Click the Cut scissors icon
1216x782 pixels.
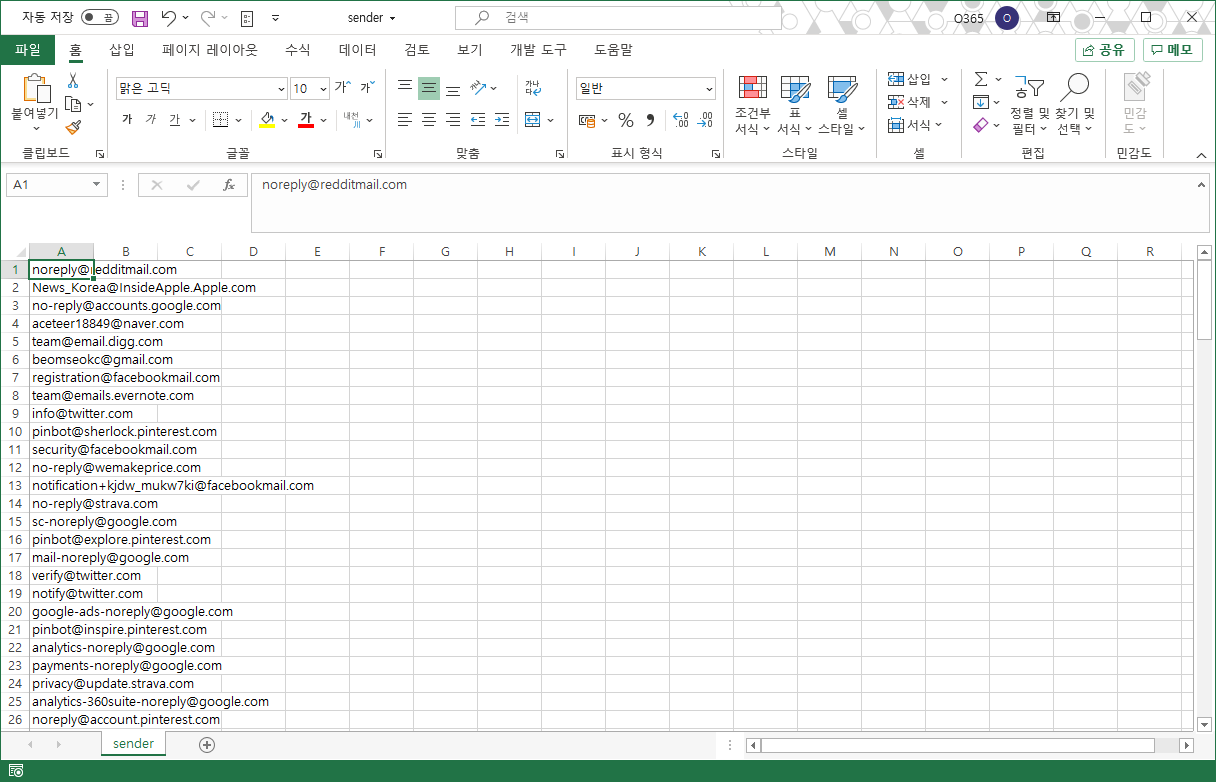click(73, 81)
